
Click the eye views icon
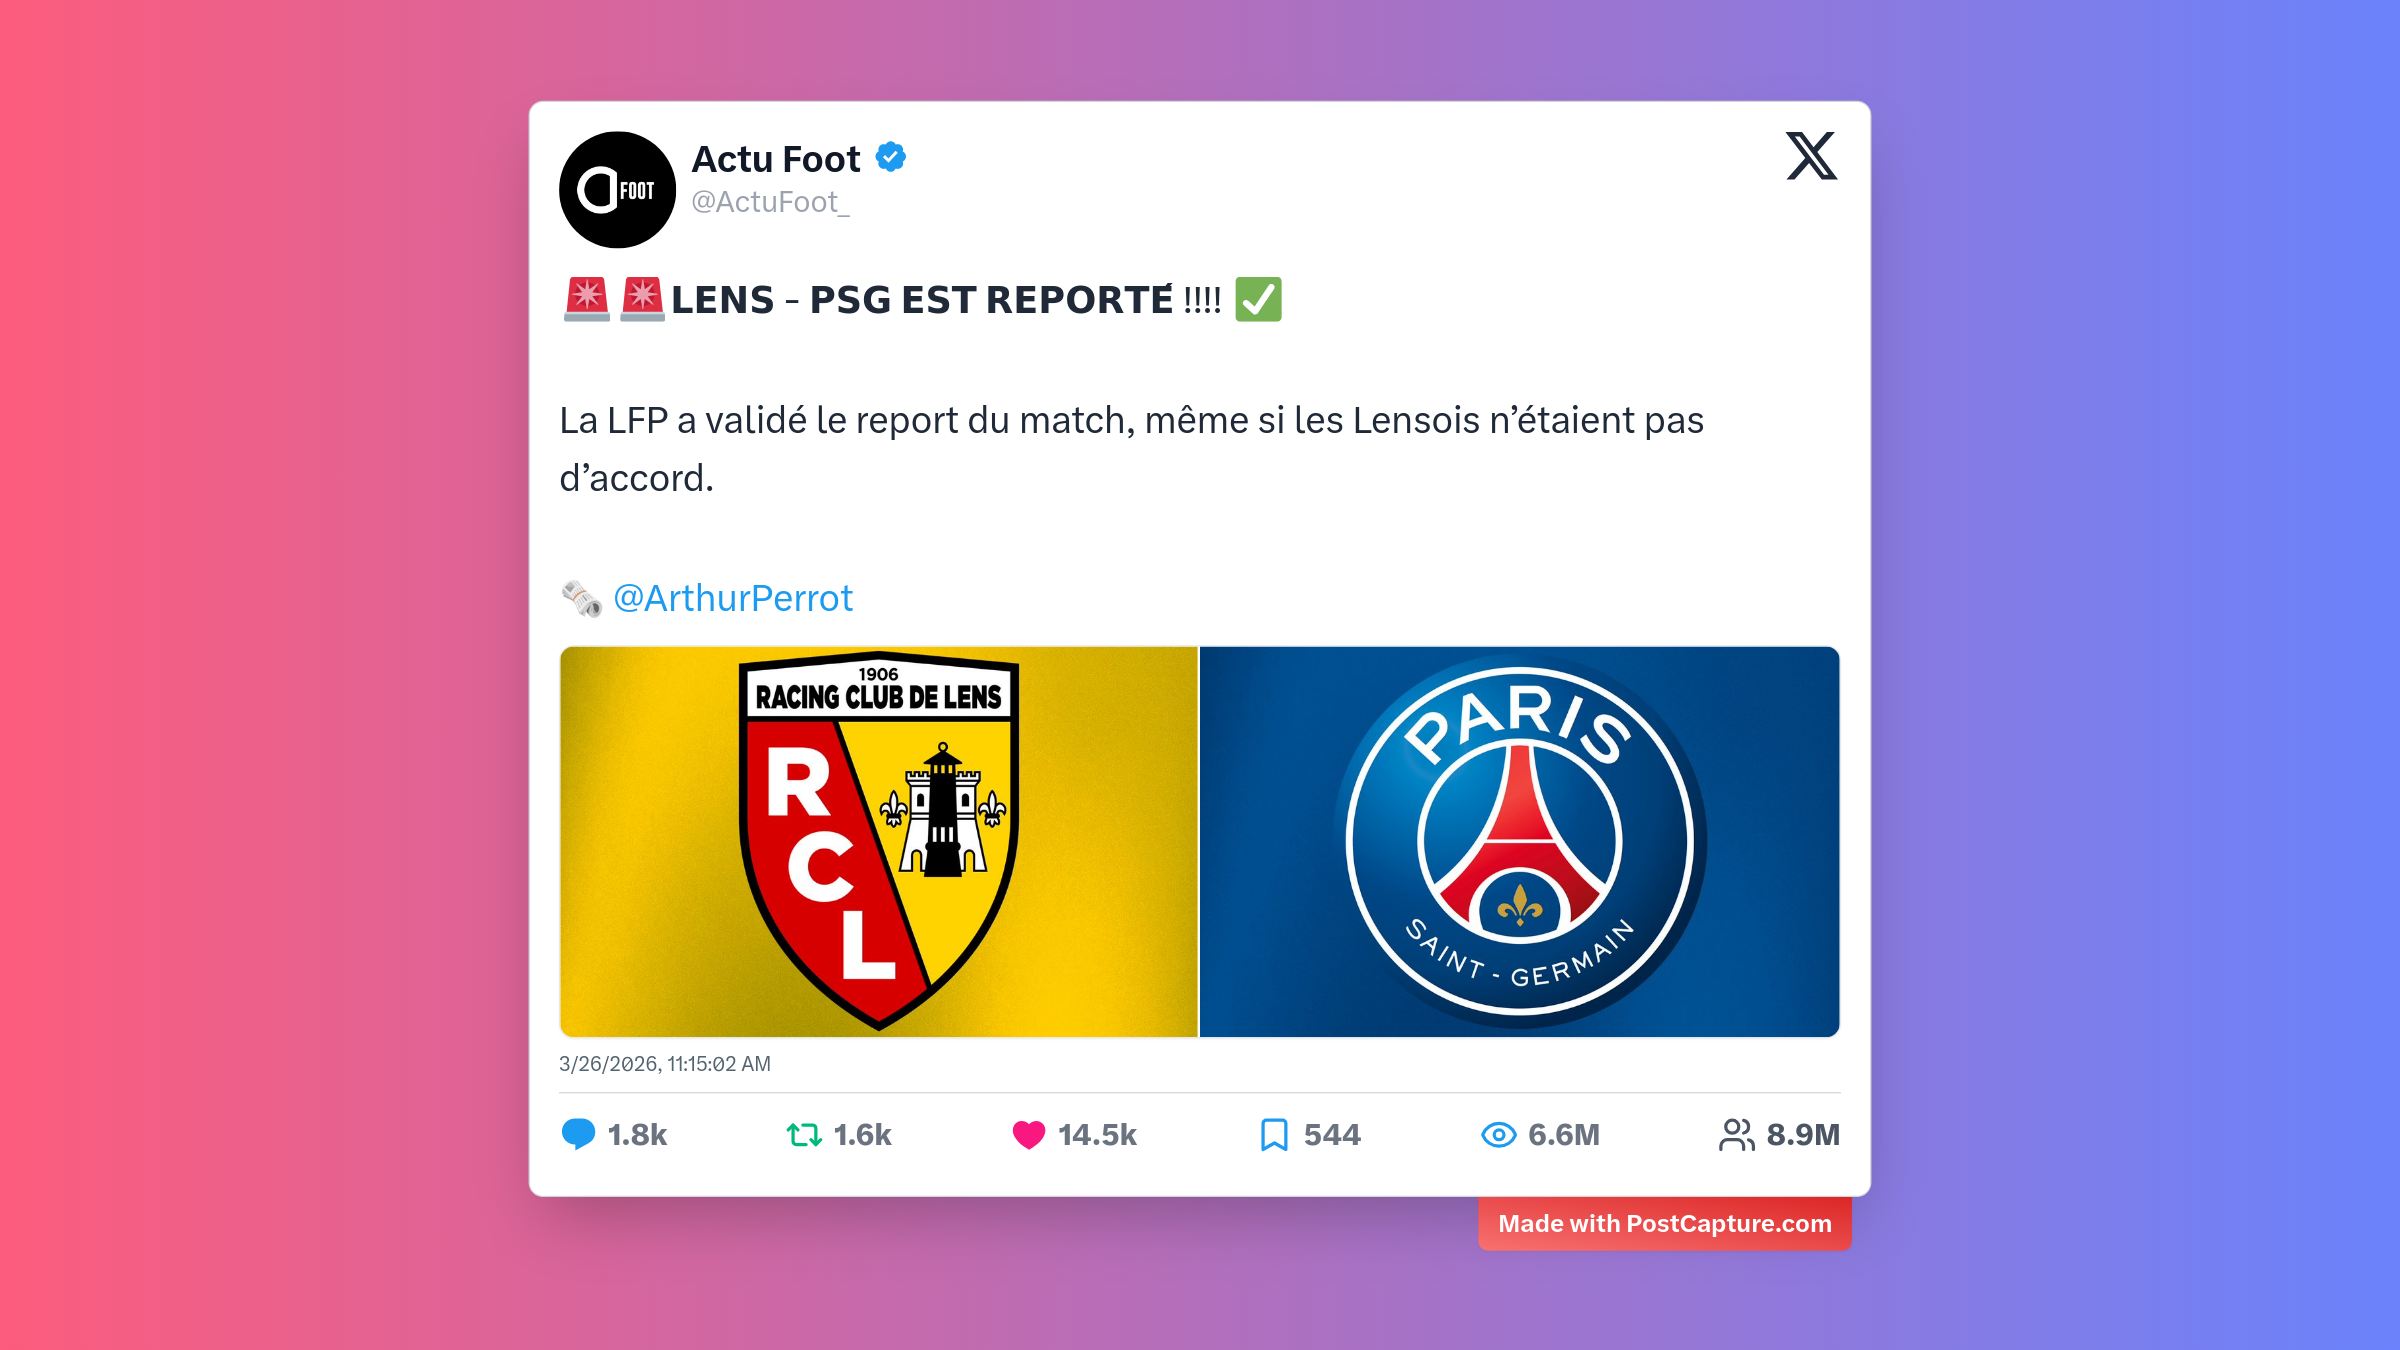(x=1498, y=1135)
